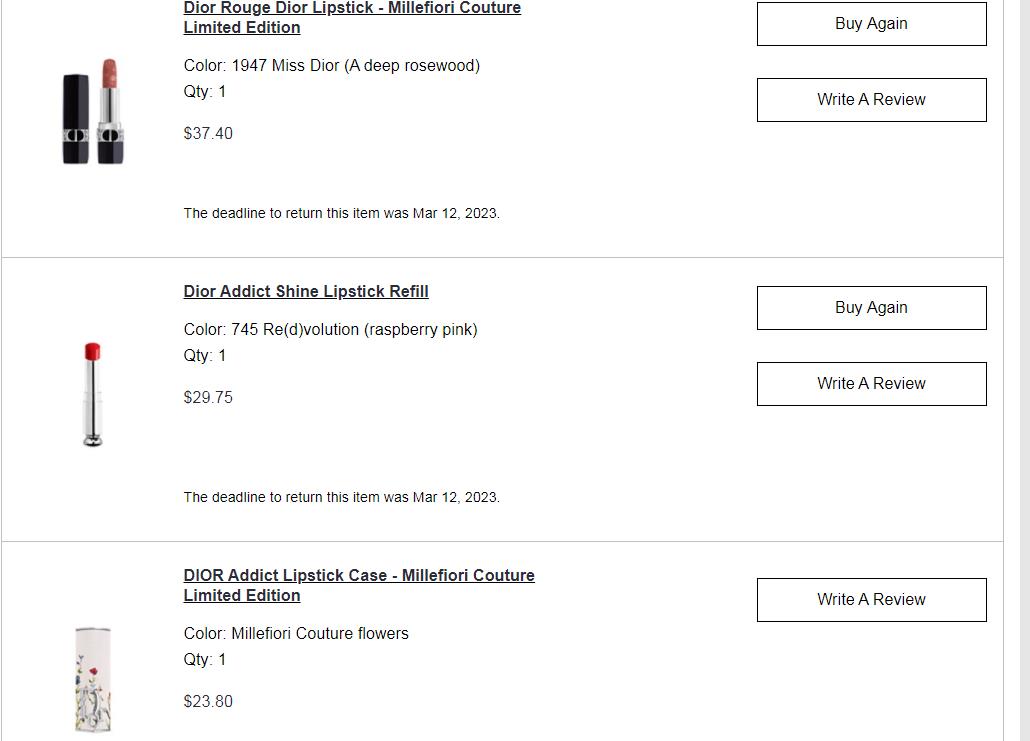Buy Again the Dior Addict Shine Refill
The height and width of the screenshot is (741, 1030).
click(x=871, y=307)
